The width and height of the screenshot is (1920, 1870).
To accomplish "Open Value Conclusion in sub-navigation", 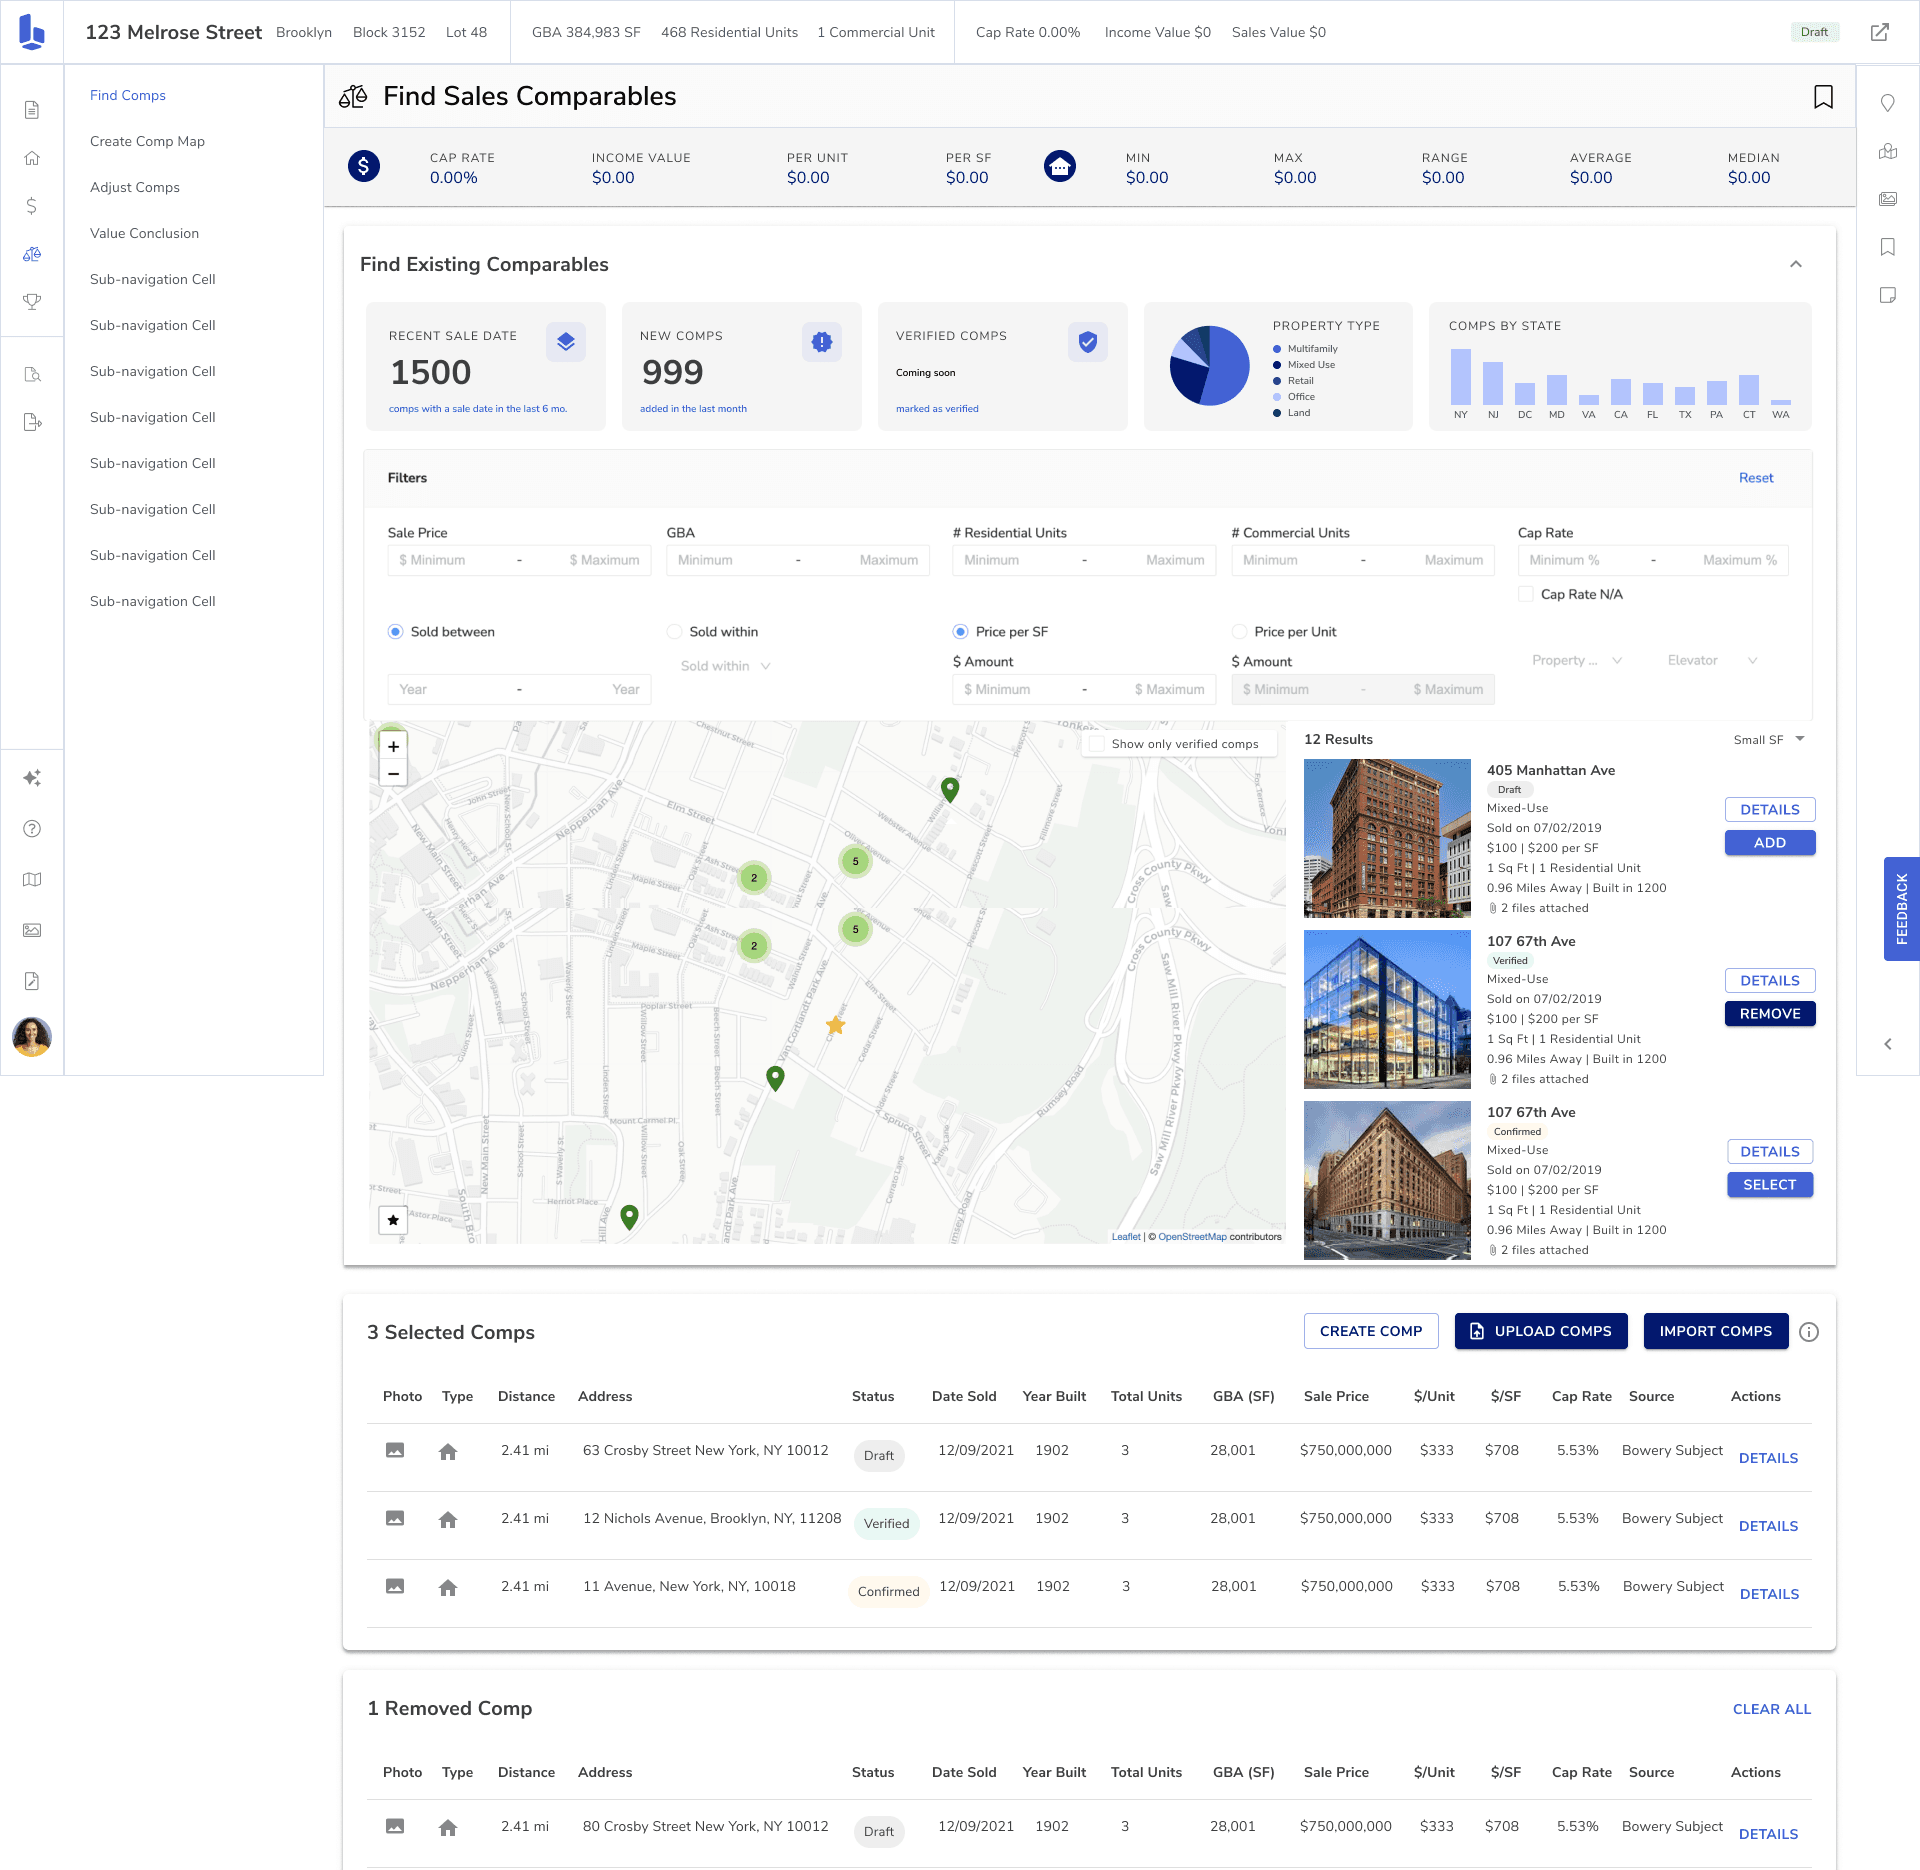I will point(144,233).
